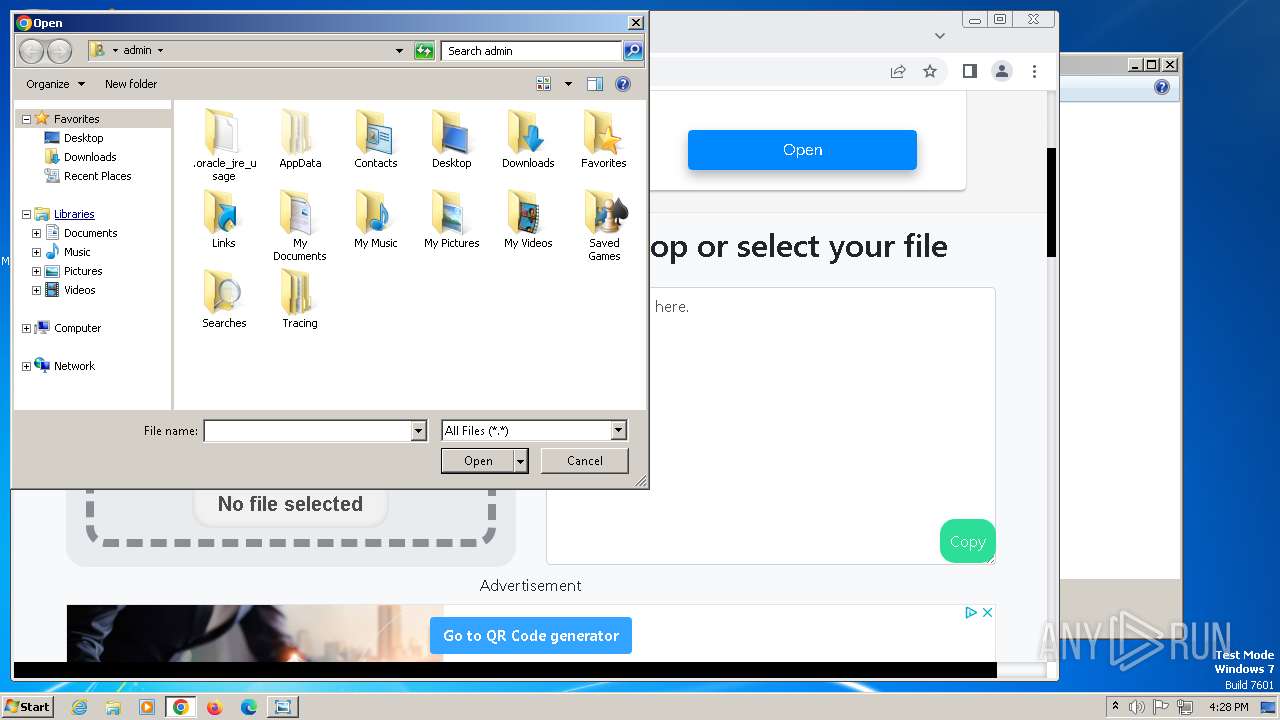
Task: Select the My Videos folder
Action: click(x=528, y=219)
